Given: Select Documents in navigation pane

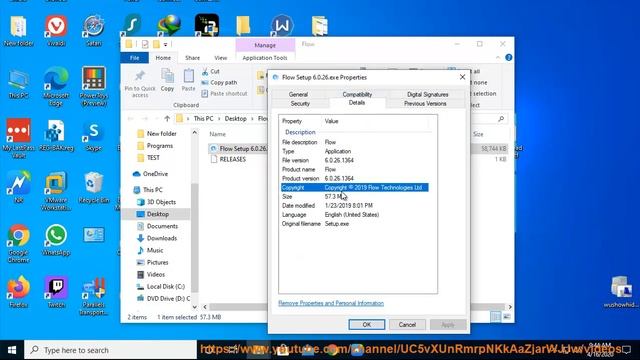Looking at the screenshot, I should tap(158, 226).
